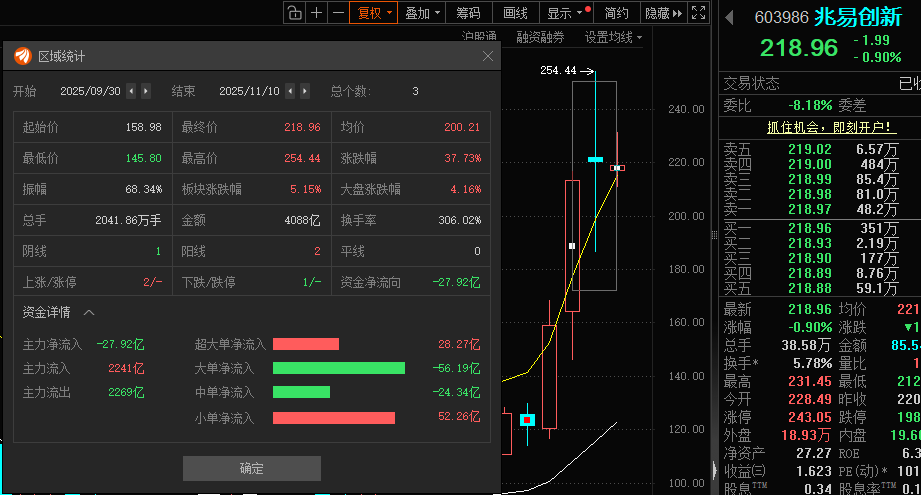The width and height of the screenshot is (921, 495).
Task: Open the 叠加 overlay dropdown
Action: (x=422, y=12)
